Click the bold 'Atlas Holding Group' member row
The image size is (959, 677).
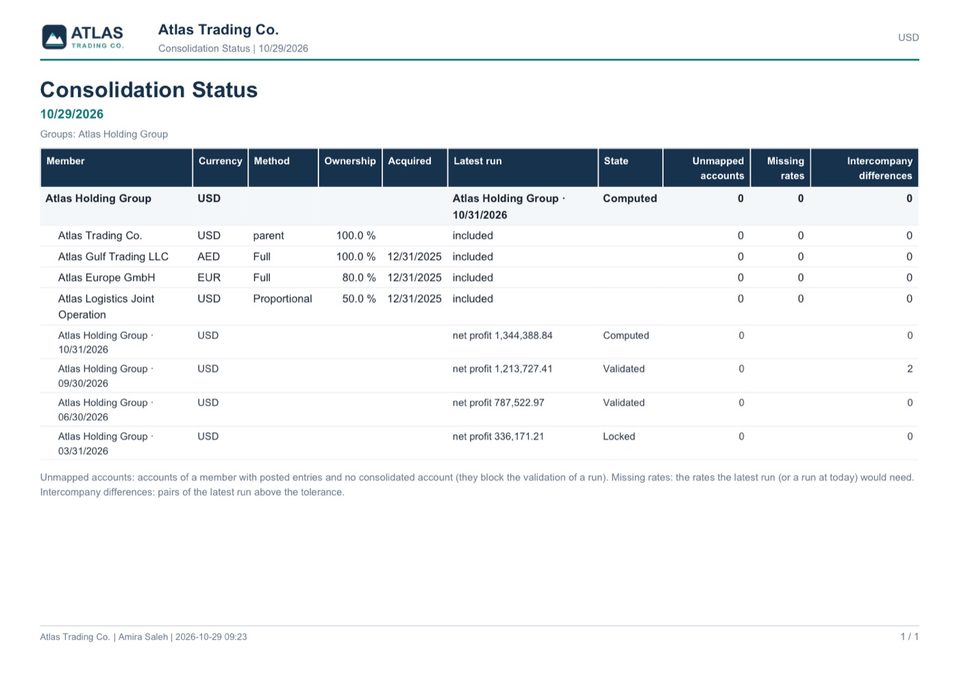pyautogui.click(x=480, y=206)
